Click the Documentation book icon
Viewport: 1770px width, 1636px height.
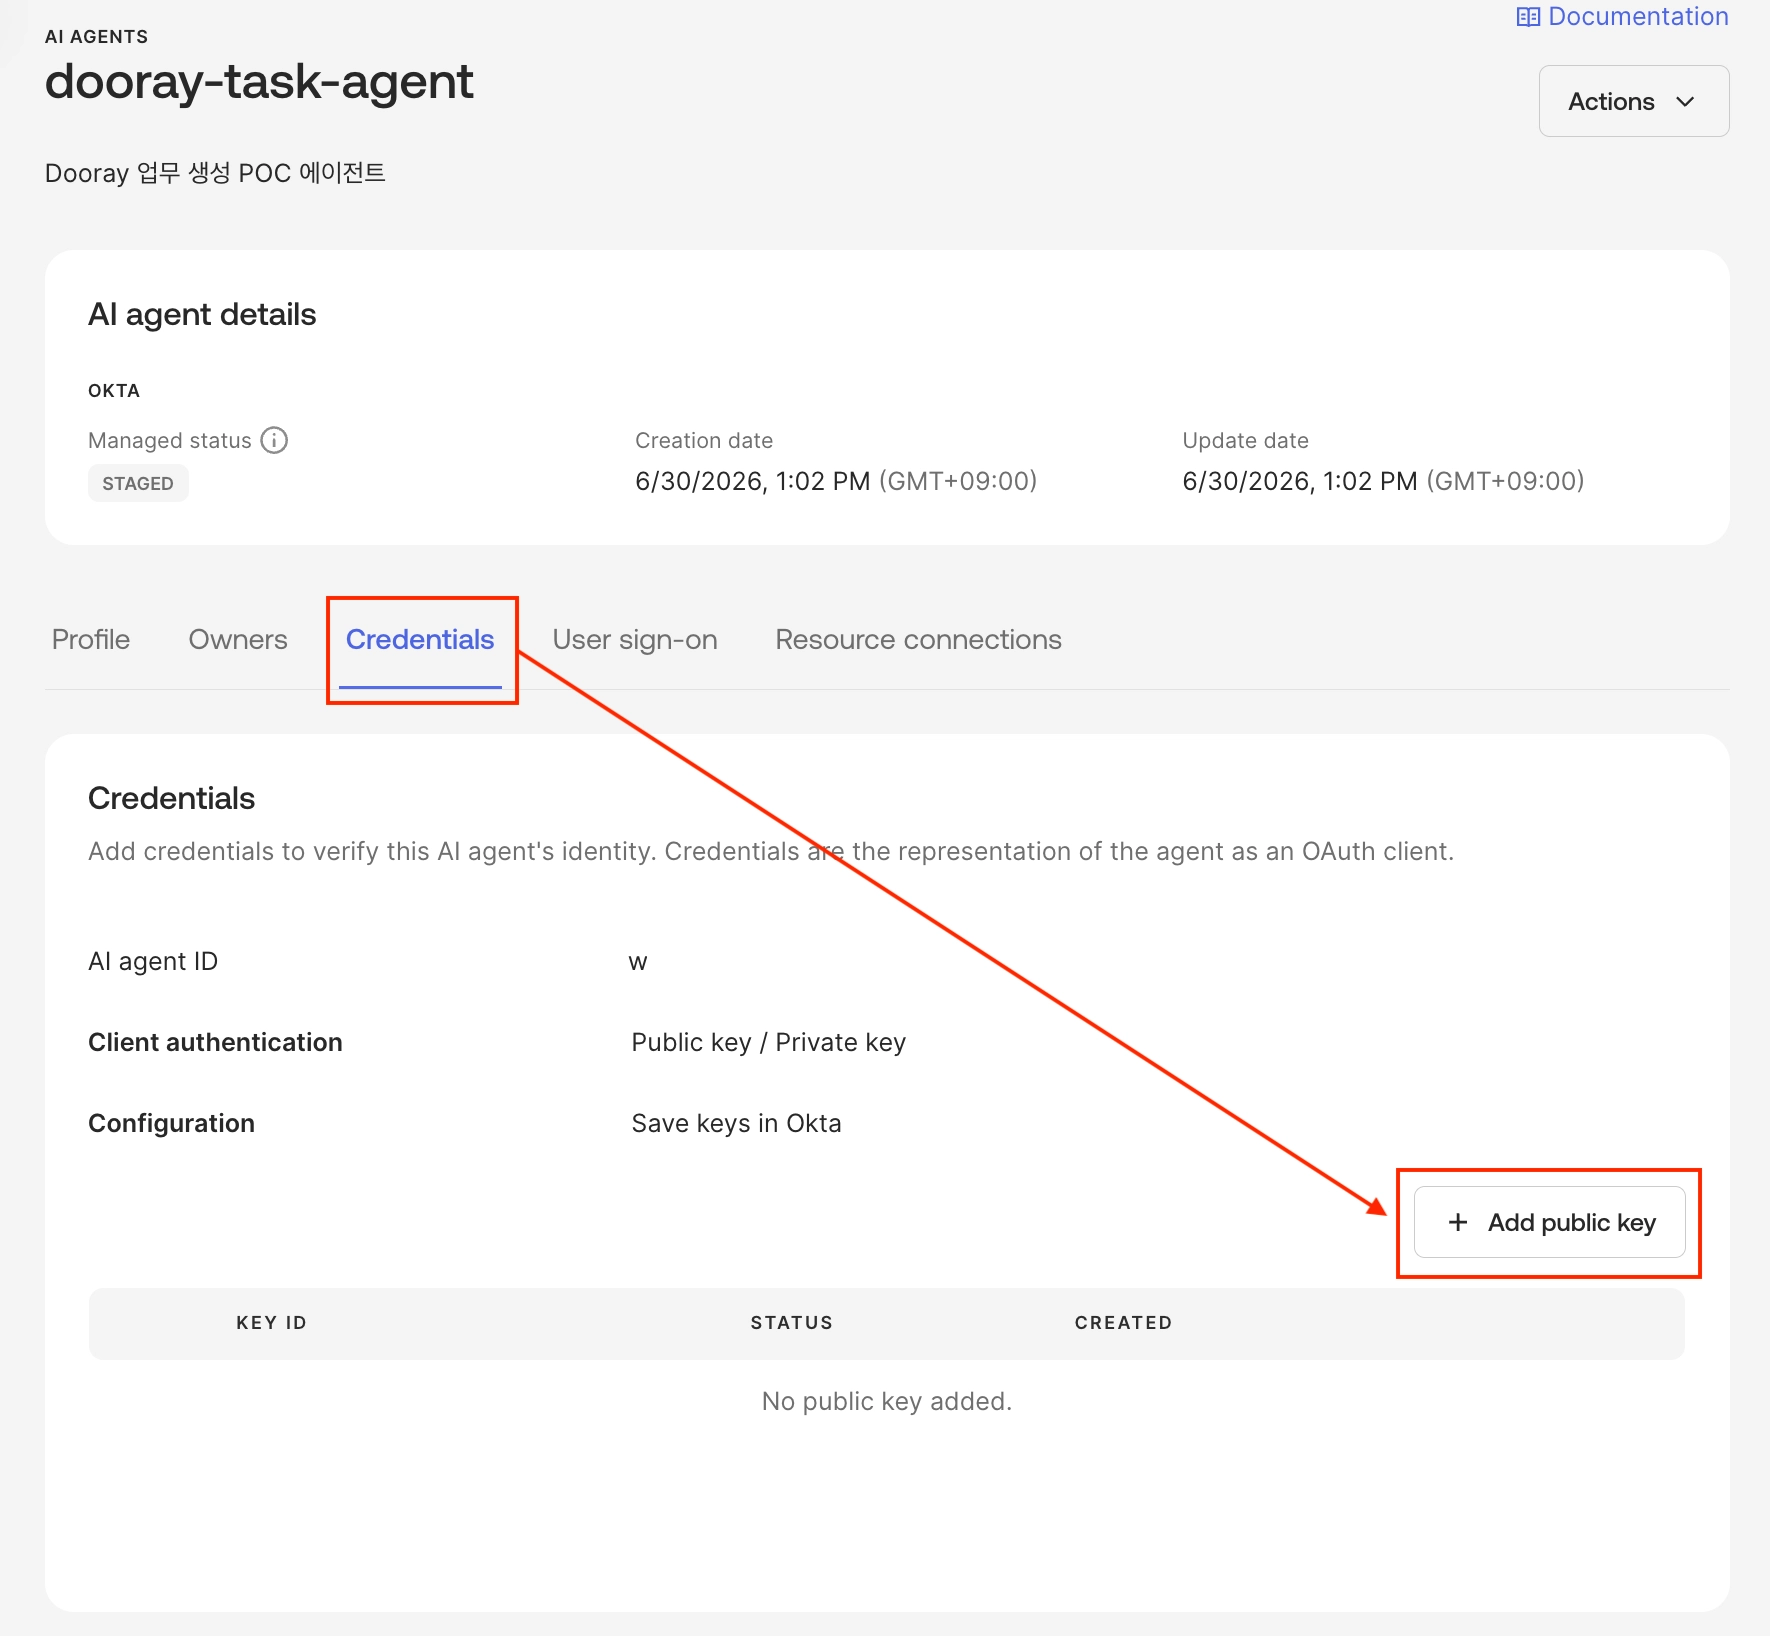1527,17
